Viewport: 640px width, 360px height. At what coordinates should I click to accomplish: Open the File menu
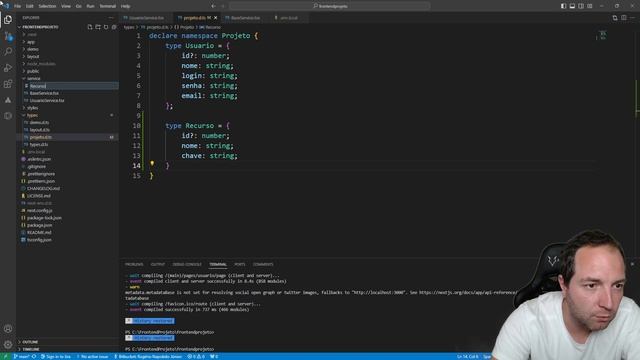(x=17, y=6)
